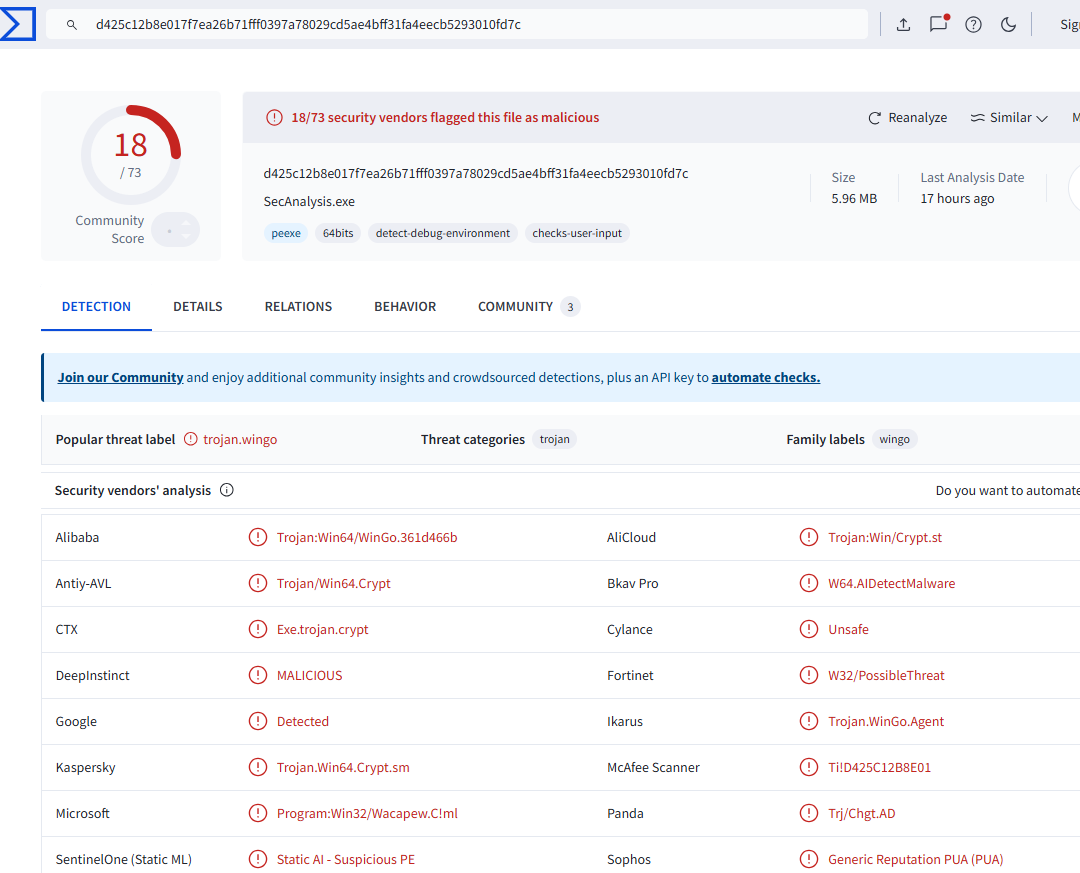Click Static AI - Suspicious PE text
Image resolution: width=1080 pixels, height=873 pixels.
tap(346, 860)
